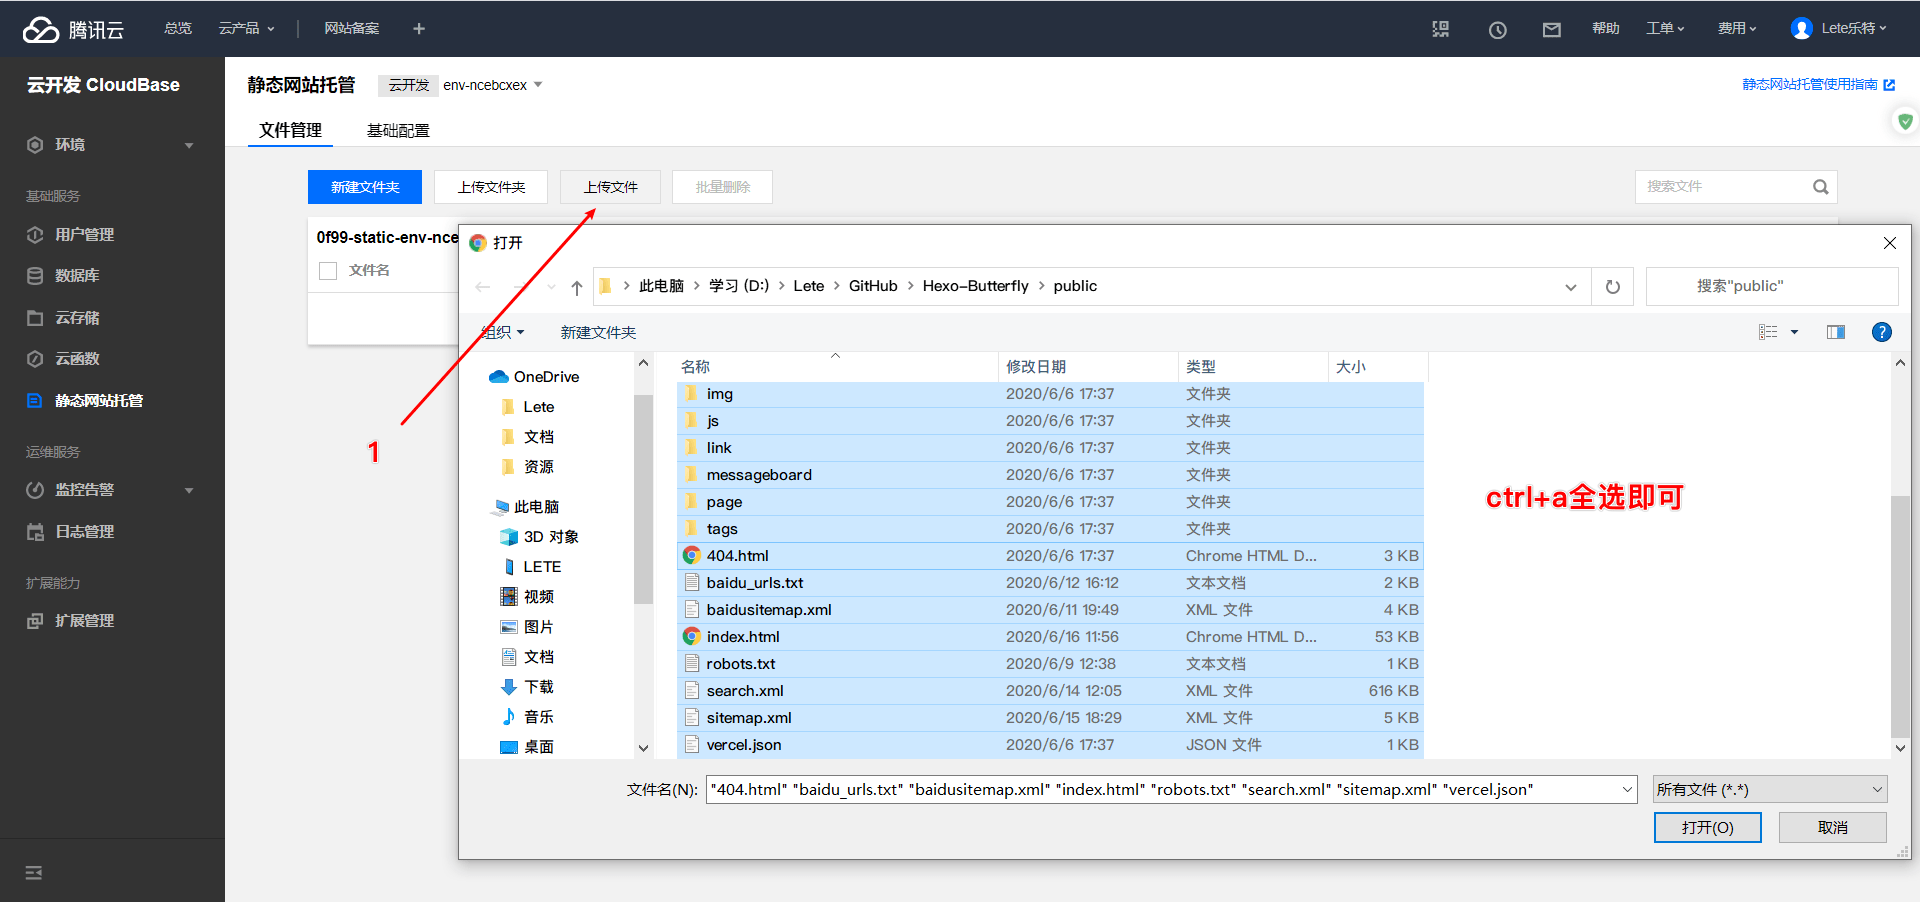Screen dimensions: 1920x902
Task: Toggle the preview pane icon
Action: pyautogui.click(x=1835, y=332)
